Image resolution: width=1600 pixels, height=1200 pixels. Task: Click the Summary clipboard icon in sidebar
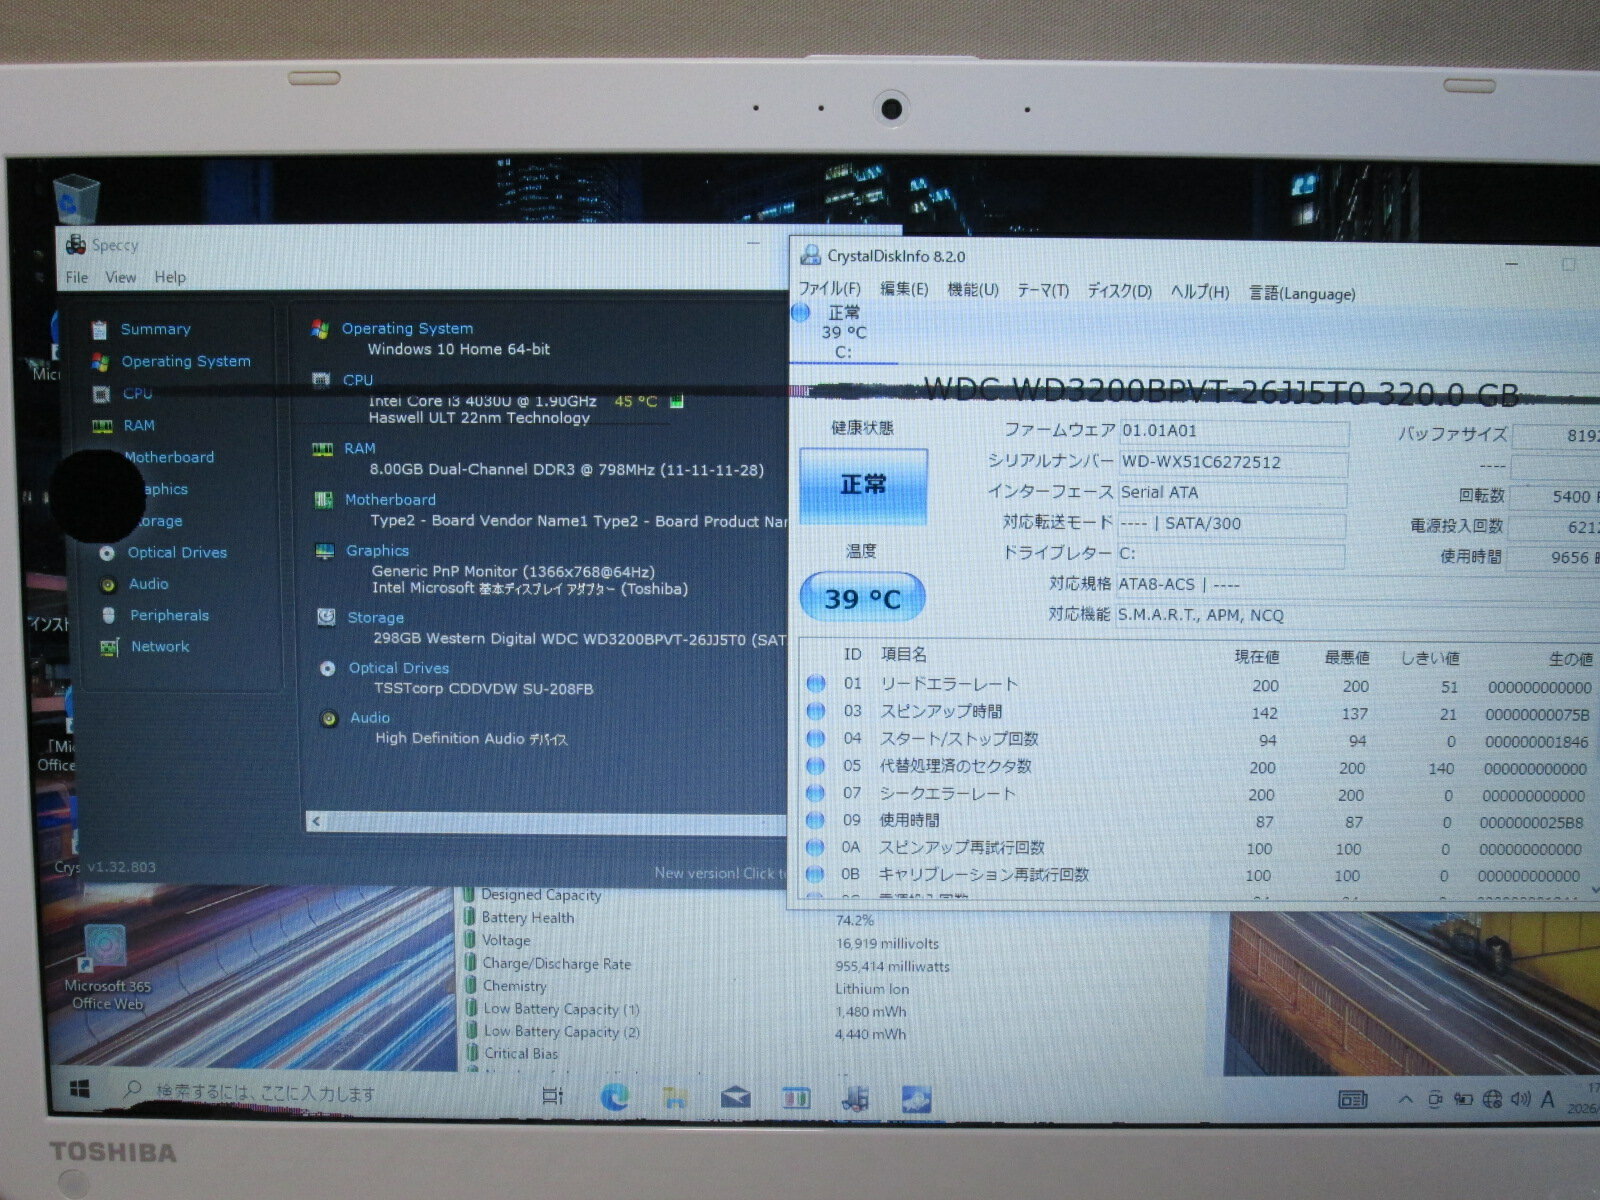99,330
